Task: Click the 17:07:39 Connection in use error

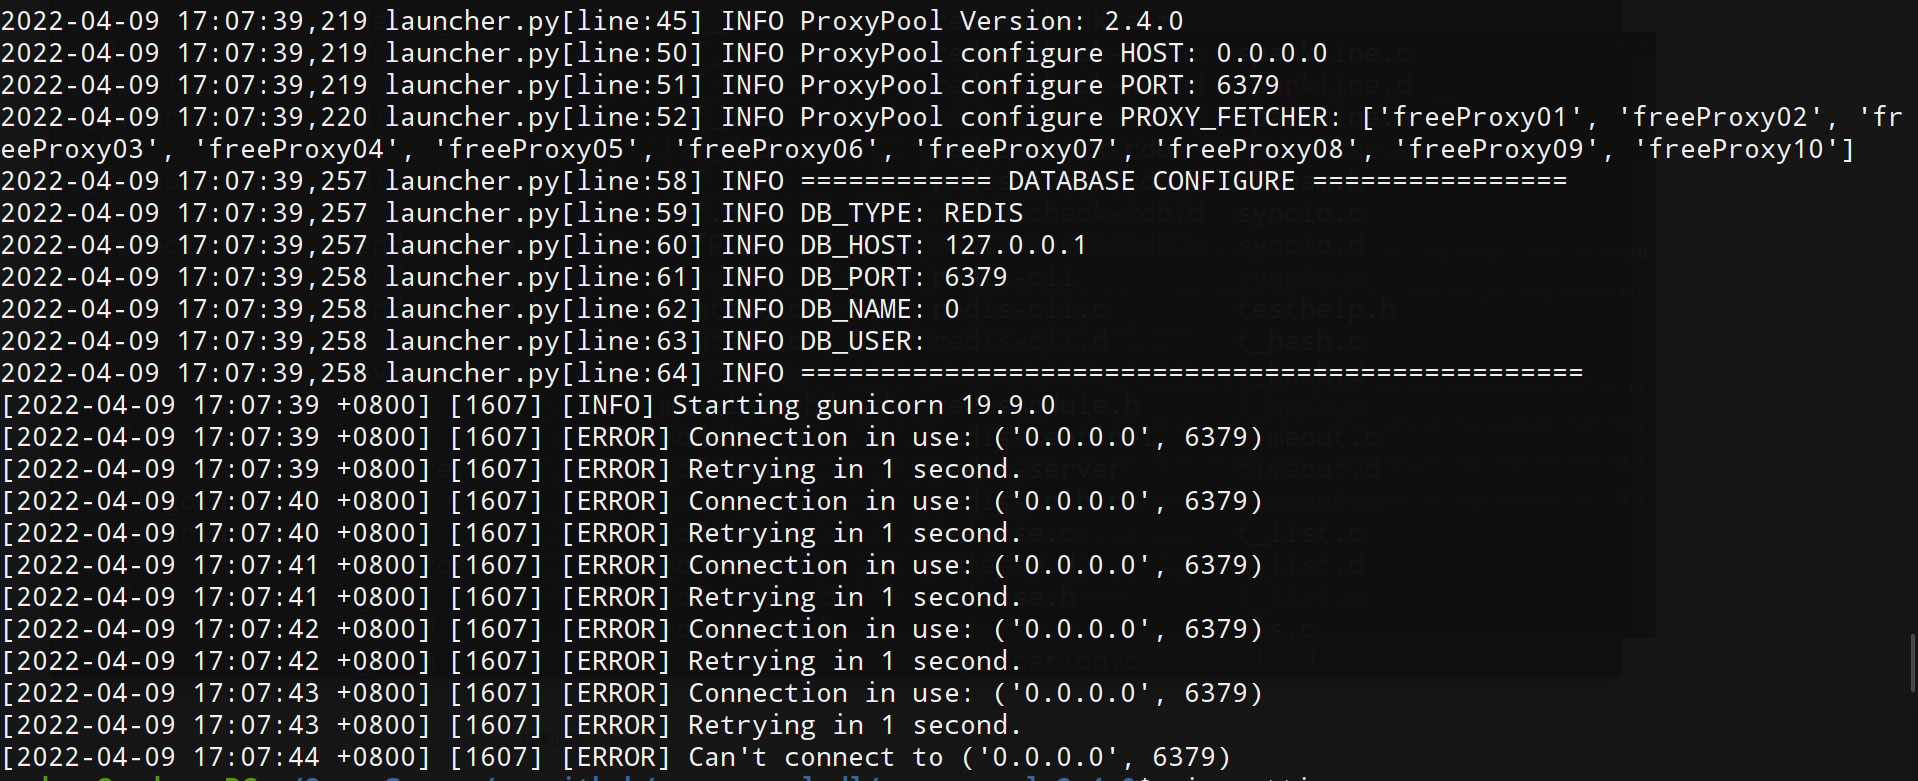Action: pos(632,437)
